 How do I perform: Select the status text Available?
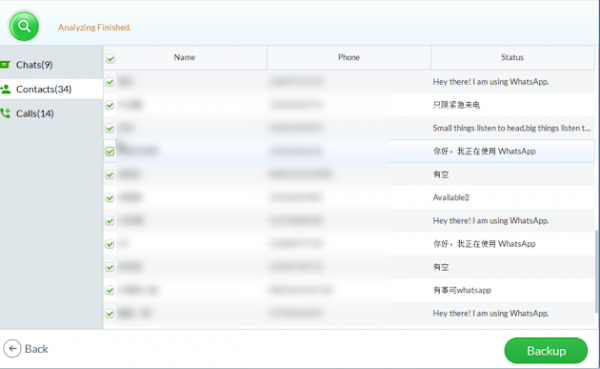[451, 198]
